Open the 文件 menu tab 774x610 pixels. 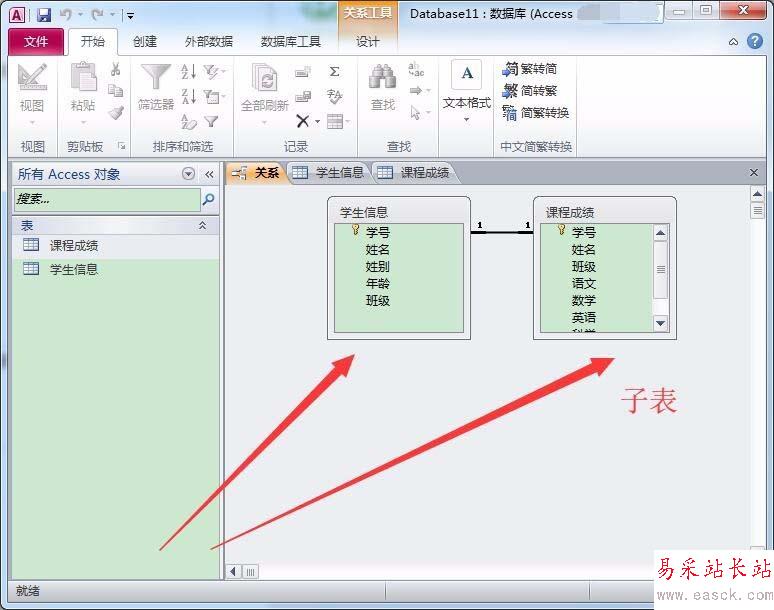coord(36,41)
